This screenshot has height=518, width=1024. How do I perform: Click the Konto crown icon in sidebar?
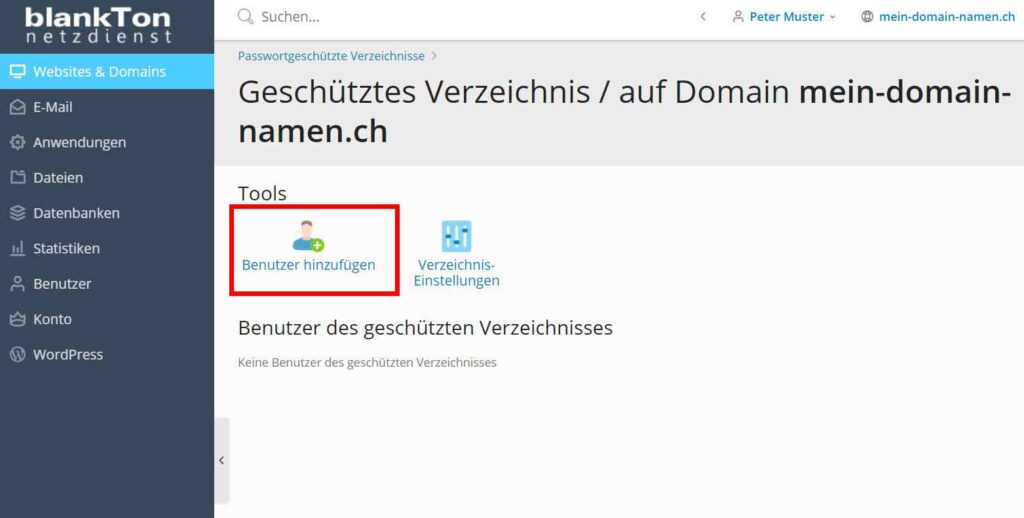[17, 319]
